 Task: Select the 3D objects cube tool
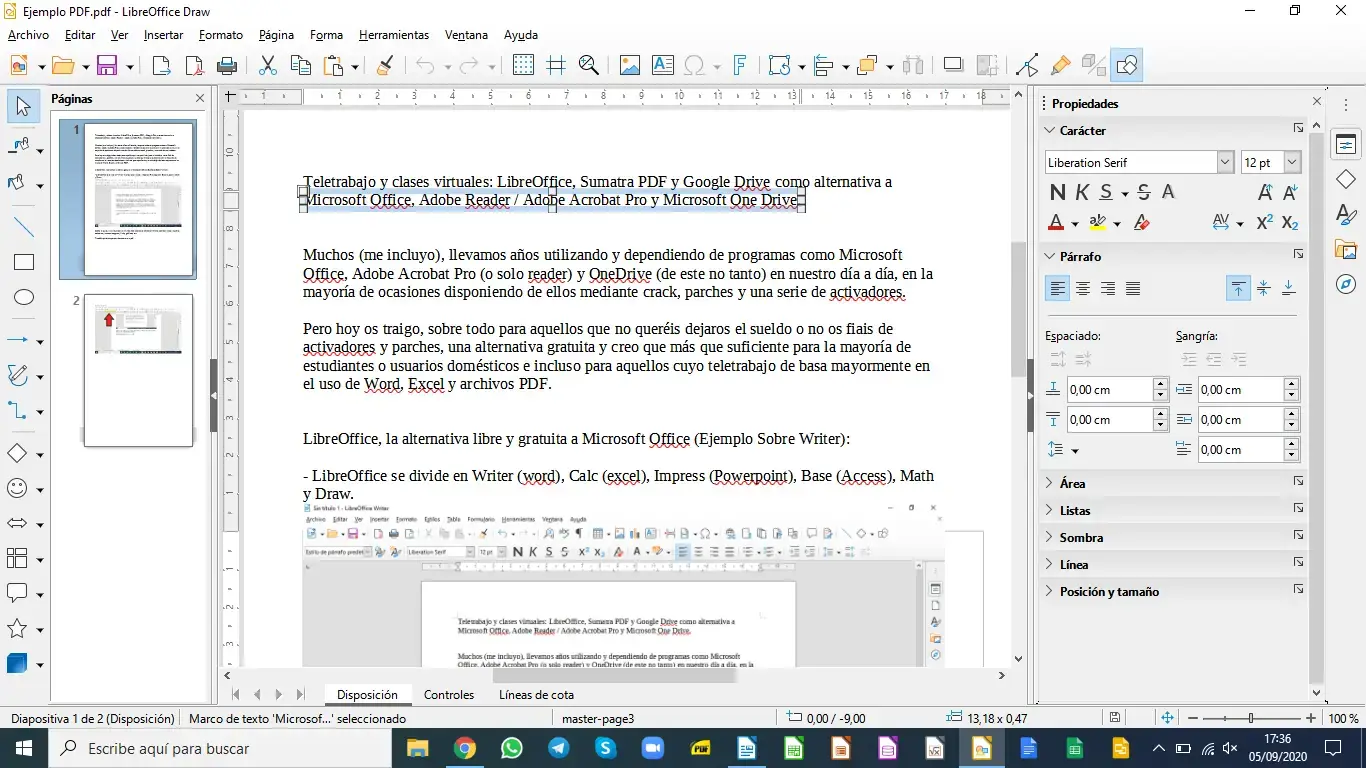pyautogui.click(x=18, y=663)
